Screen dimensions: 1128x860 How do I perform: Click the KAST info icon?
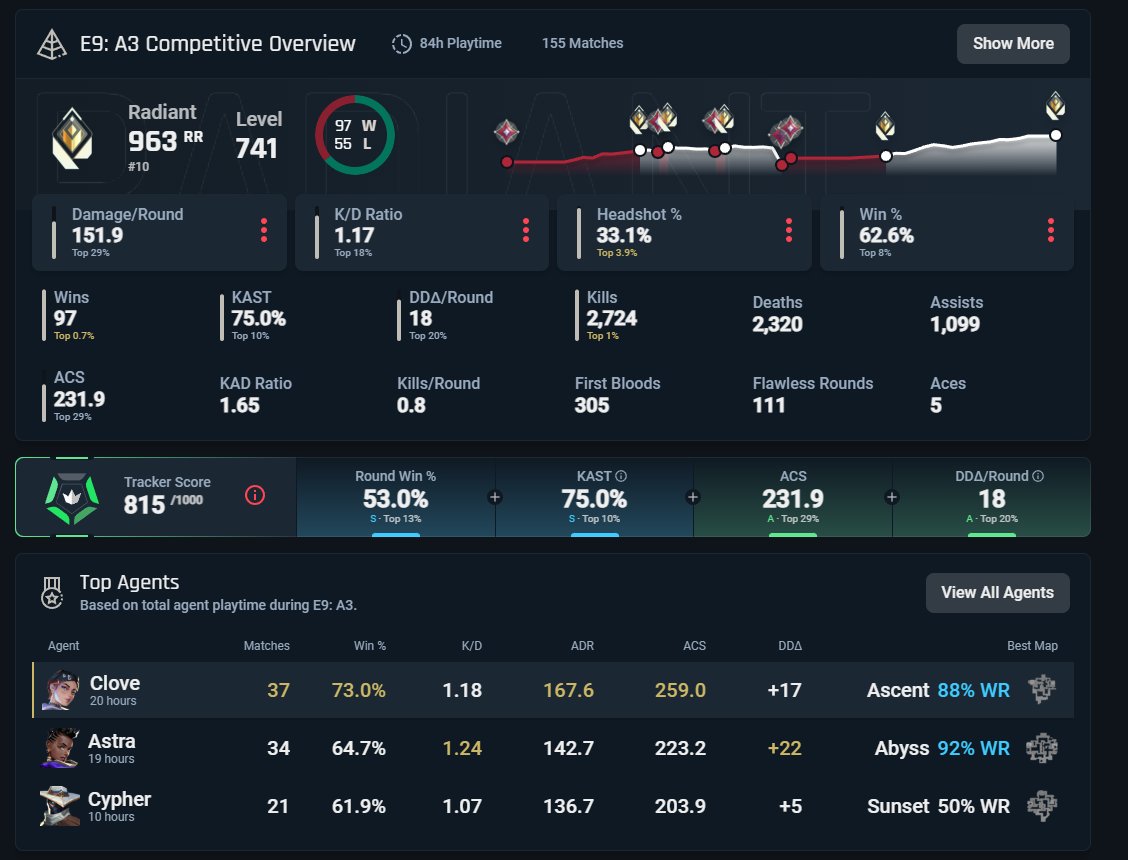(x=621, y=476)
